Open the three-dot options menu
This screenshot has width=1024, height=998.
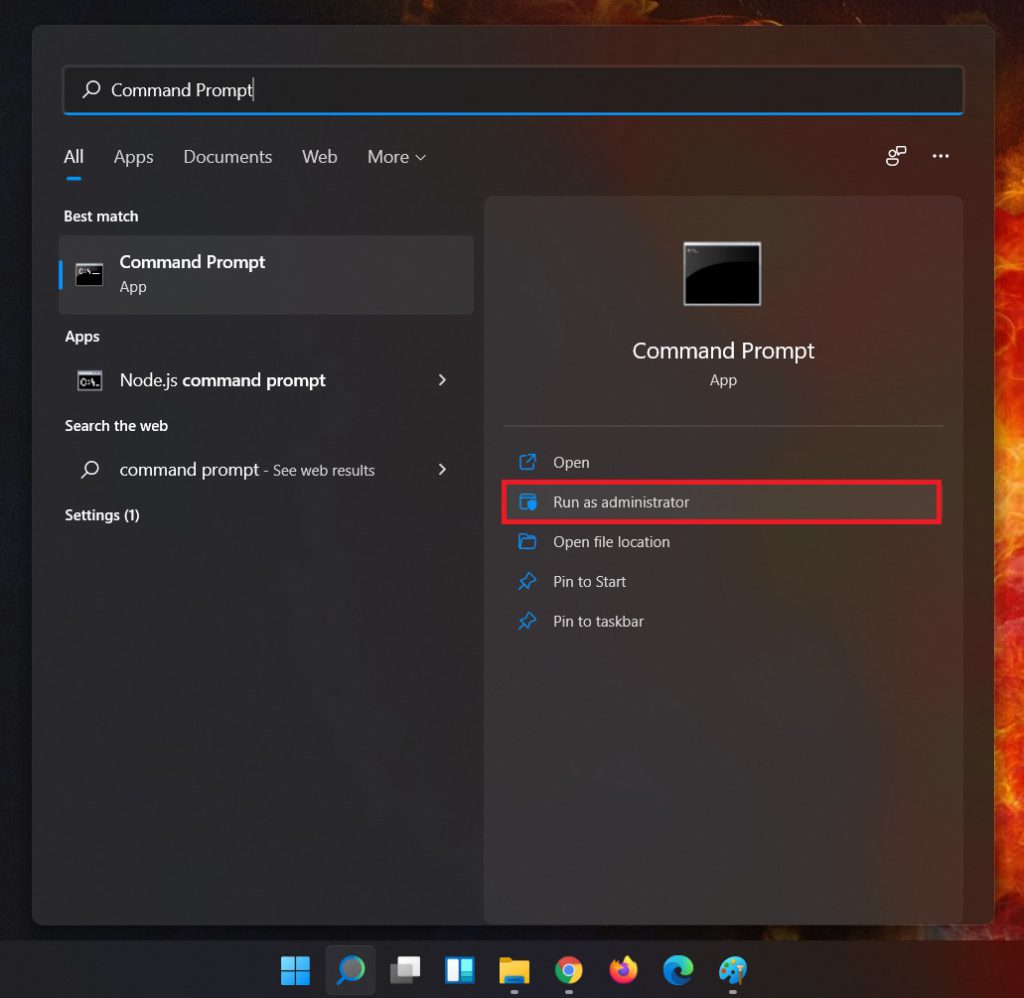point(940,156)
